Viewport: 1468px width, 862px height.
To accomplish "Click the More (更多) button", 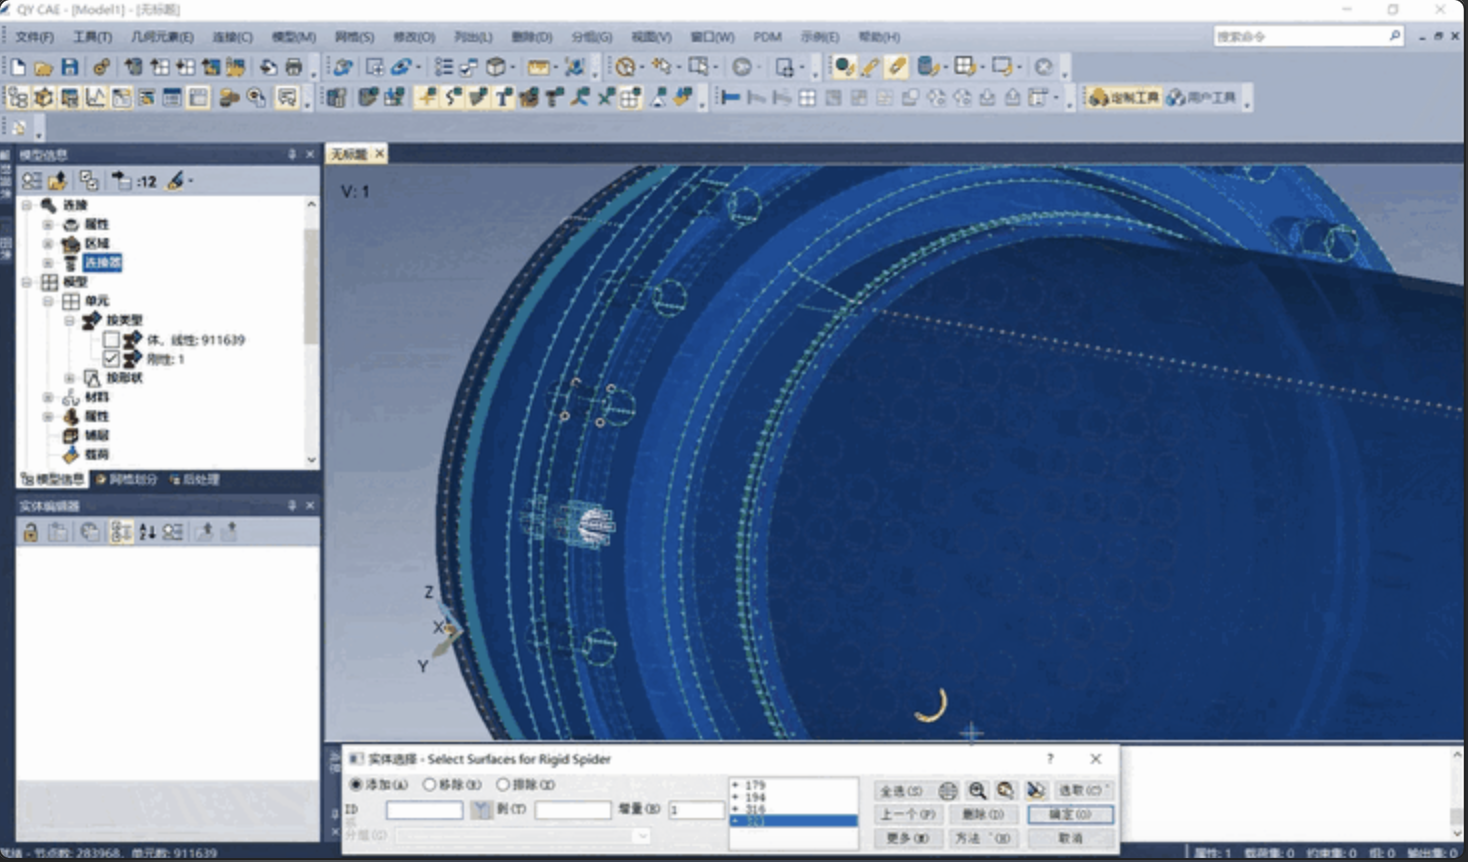I will pyautogui.click(x=908, y=838).
